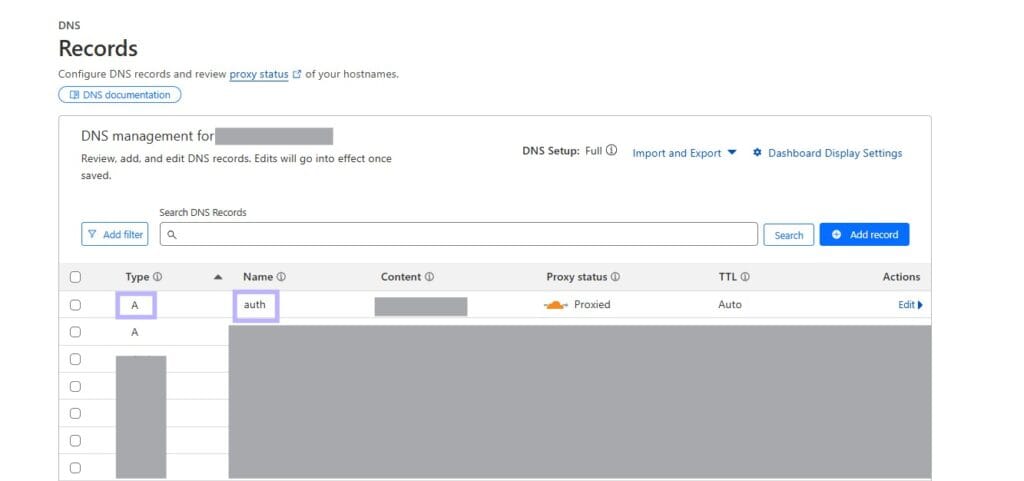
Task: Click the Proxy status column header
Action: [x=577, y=277]
